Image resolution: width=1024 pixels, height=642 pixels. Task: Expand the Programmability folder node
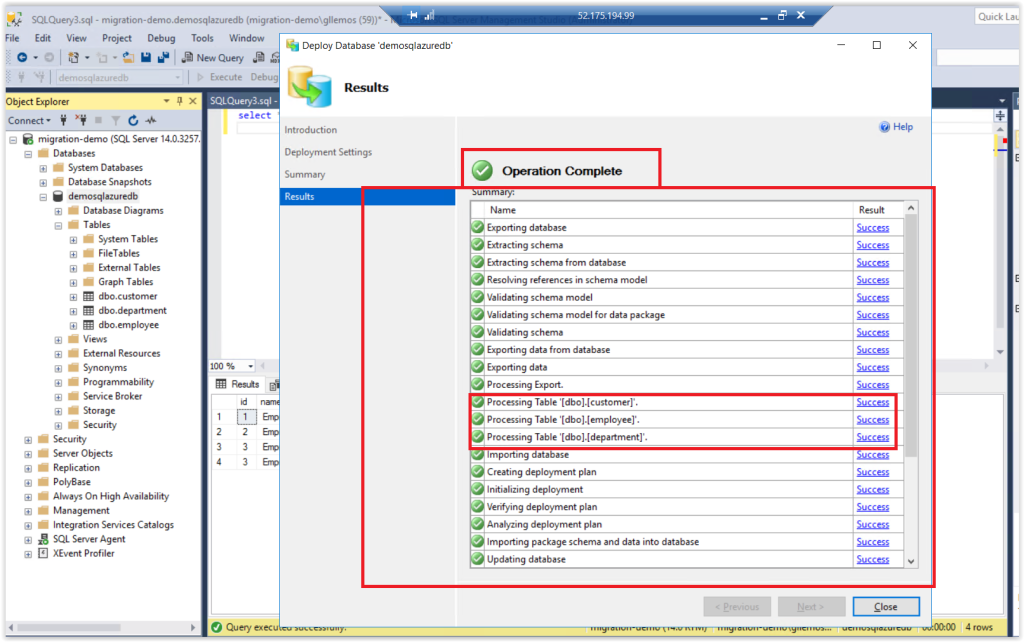[x=58, y=383]
